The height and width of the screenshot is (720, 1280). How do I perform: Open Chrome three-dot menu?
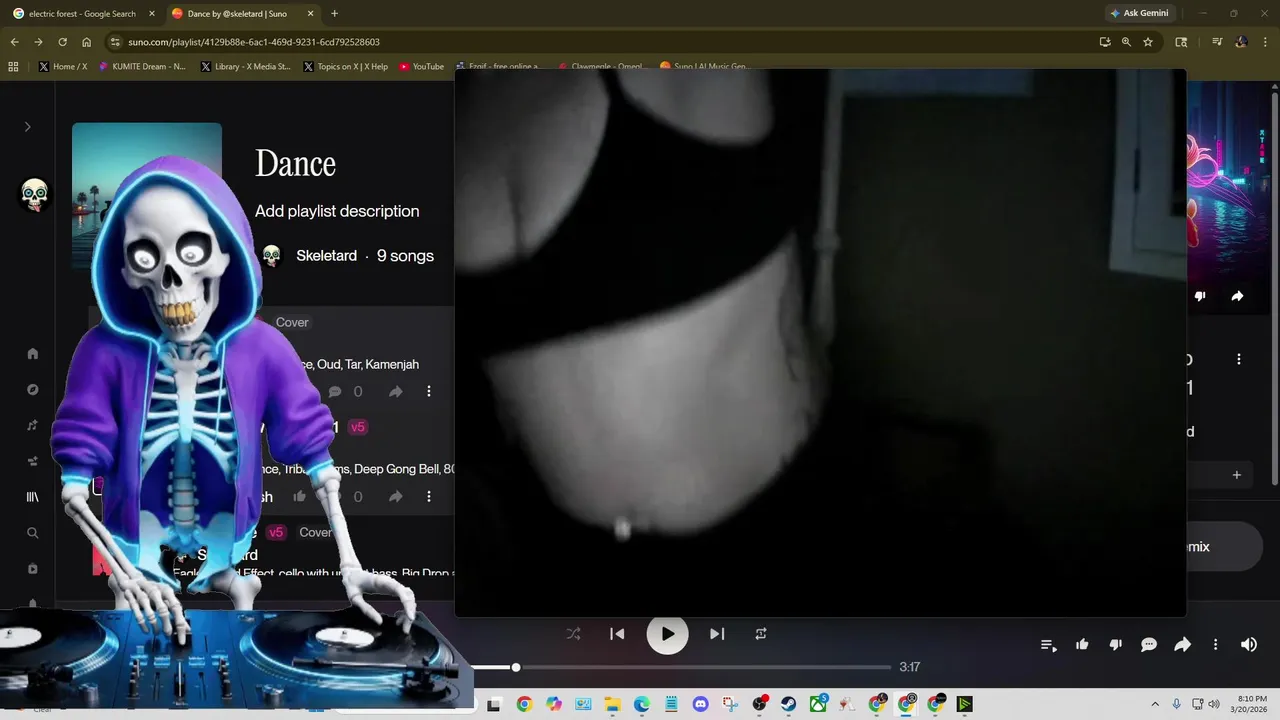pyautogui.click(x=1265, y=42)
